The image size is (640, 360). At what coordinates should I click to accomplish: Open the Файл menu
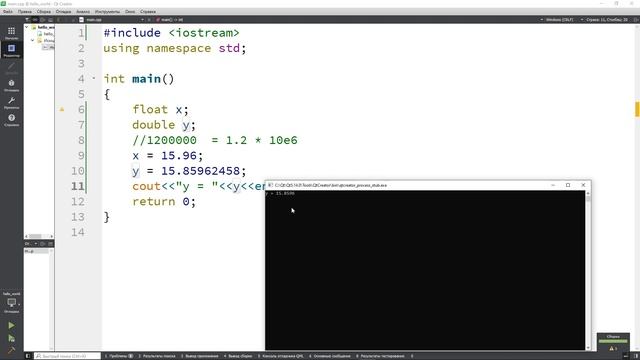coord(8,12)
